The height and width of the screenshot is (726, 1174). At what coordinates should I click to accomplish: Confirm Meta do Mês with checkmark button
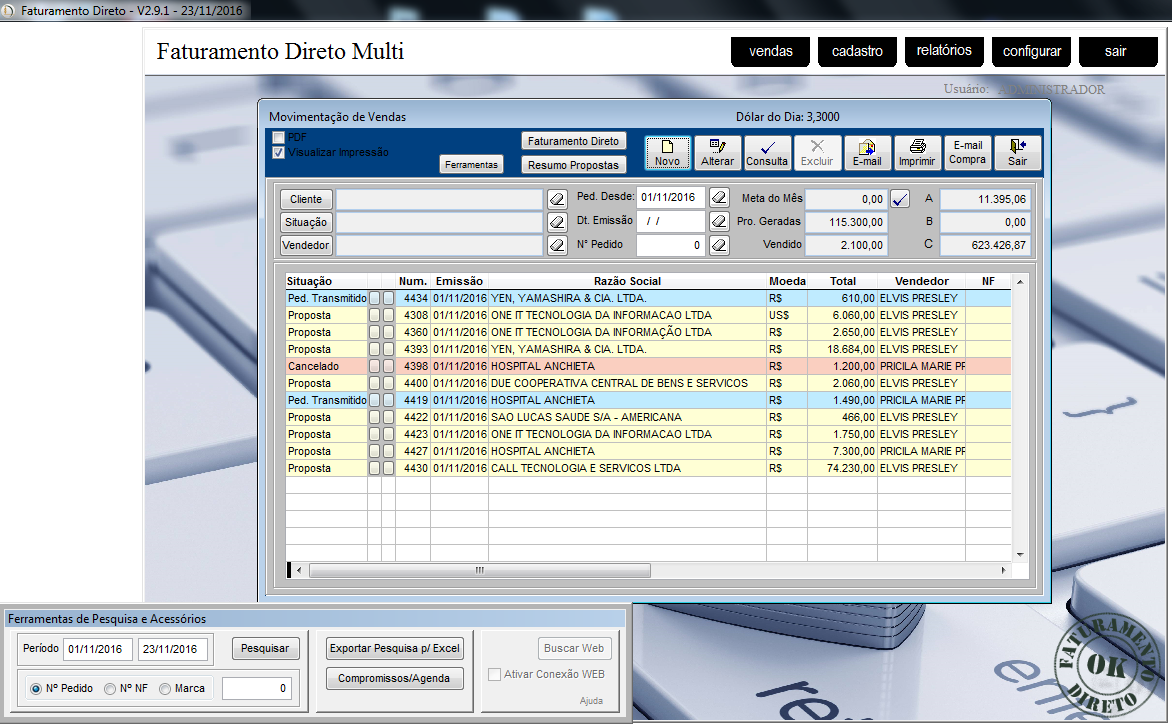901,199
